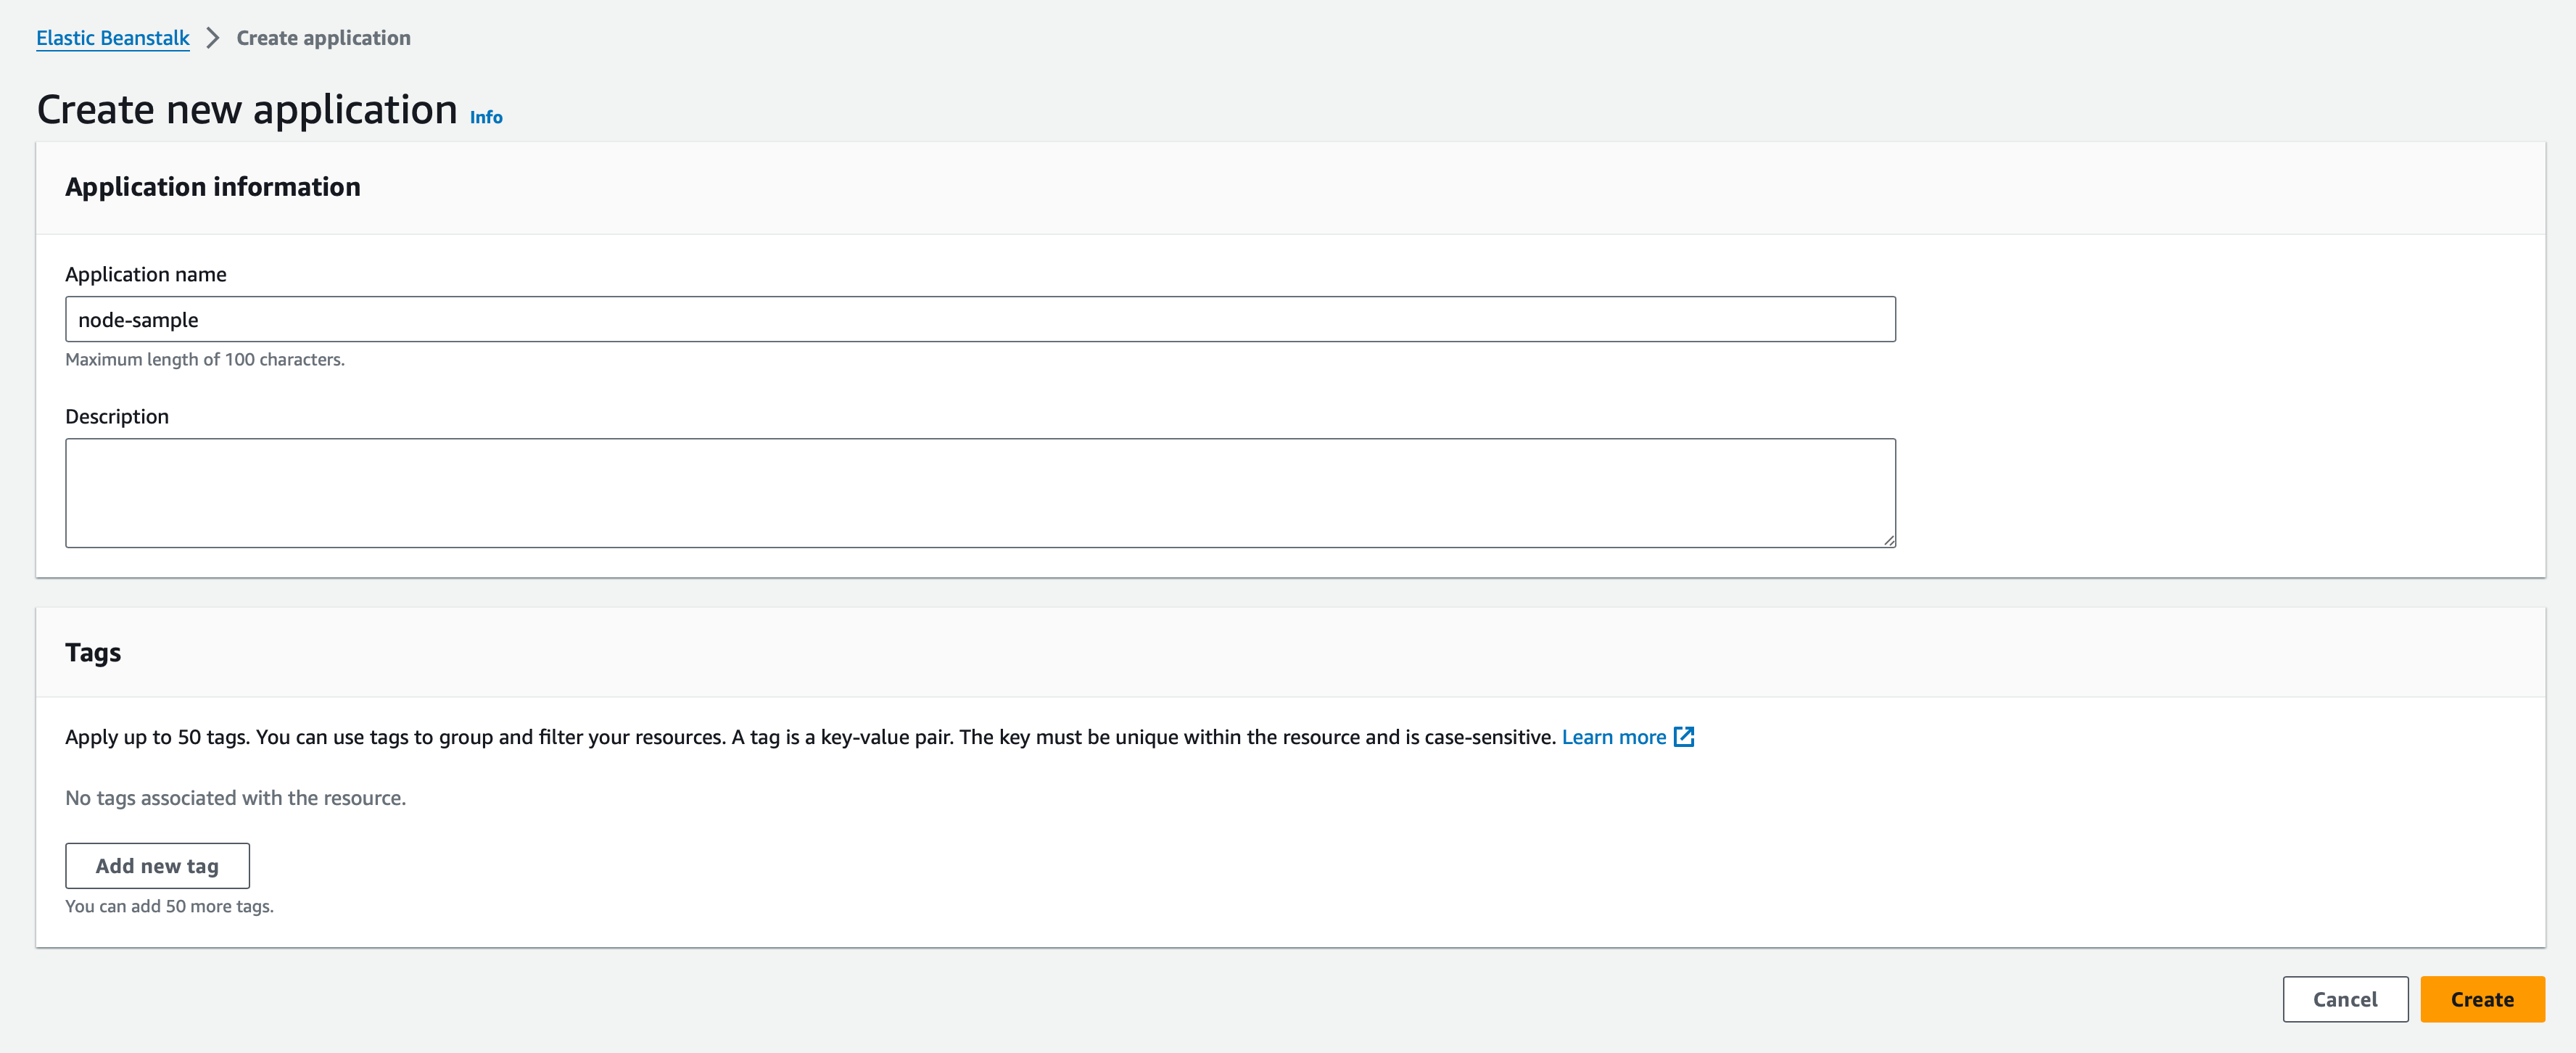Open the Elastic Beanstalk breadcrumb link
Viewport: 2576px width, 1053px height.
click(x=113, y=38)
